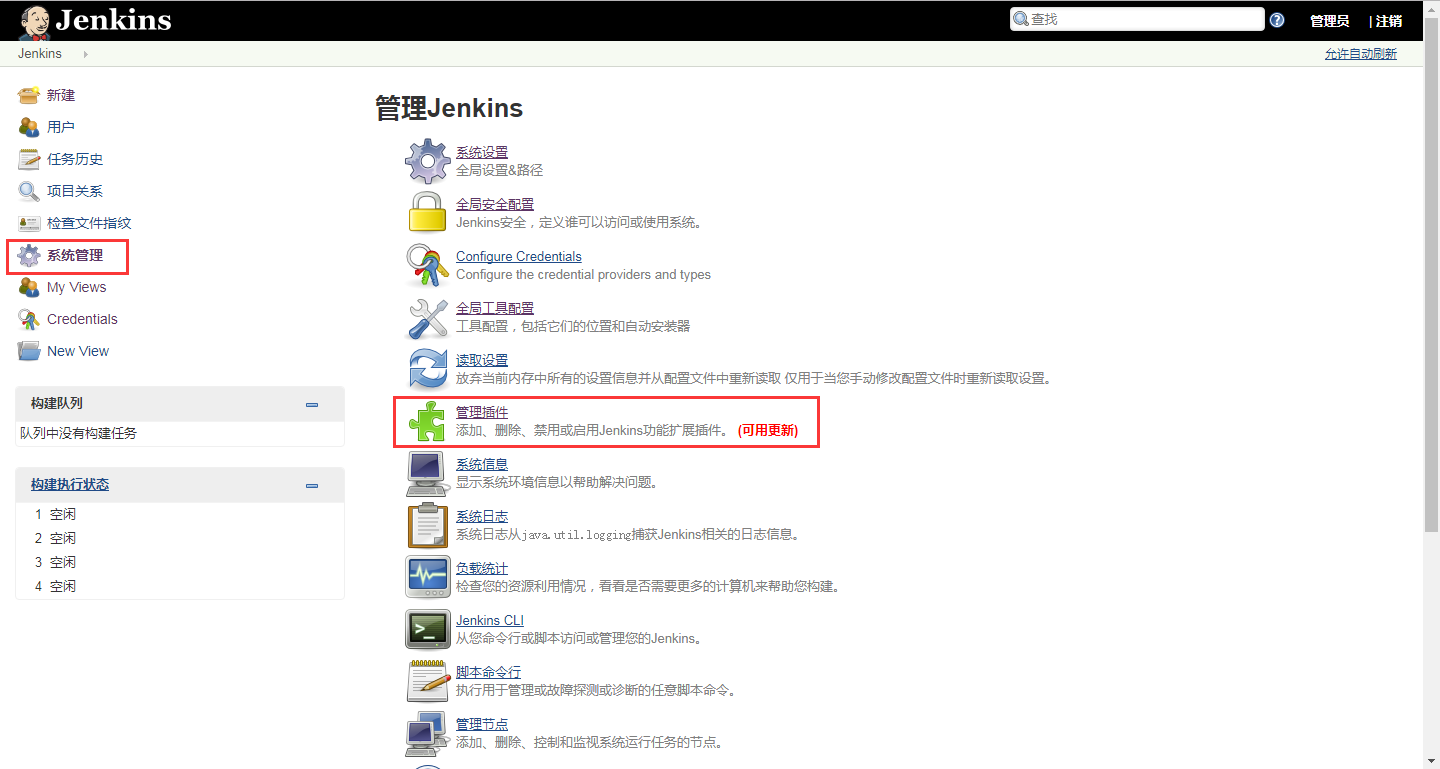
Task: Open the Configure Credentials link
Action: 518,256
